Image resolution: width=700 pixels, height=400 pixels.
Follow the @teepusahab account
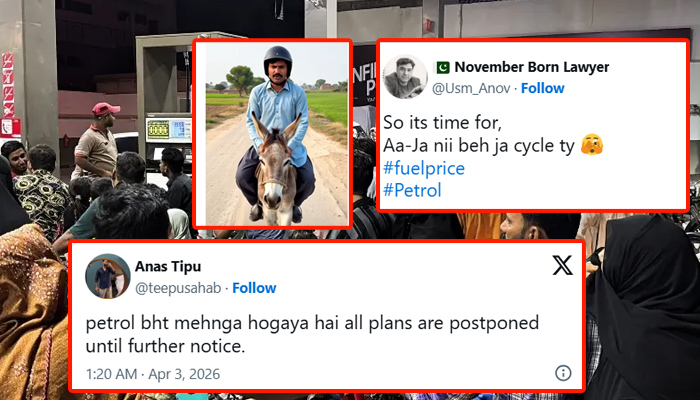pos(254,288)
